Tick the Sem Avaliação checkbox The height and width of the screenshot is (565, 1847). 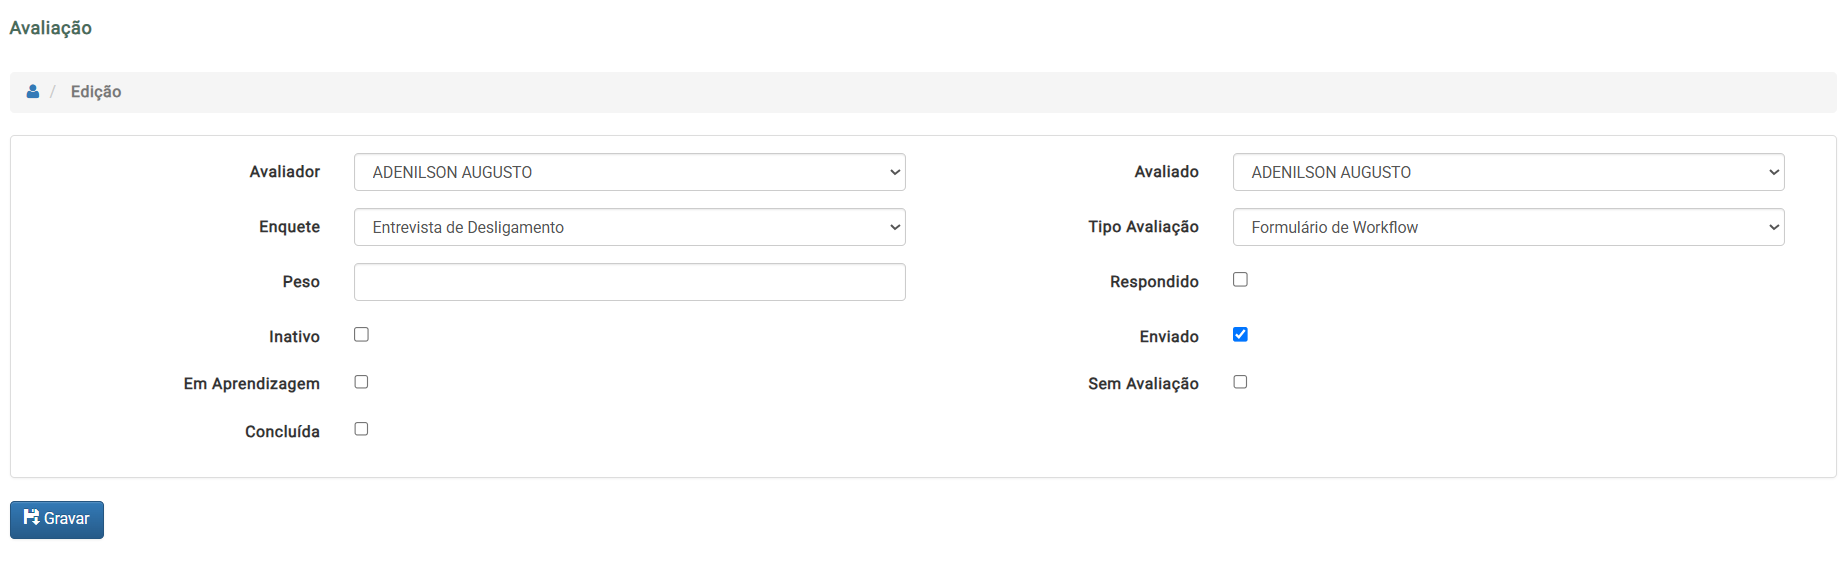click(x=1240, y=382)
